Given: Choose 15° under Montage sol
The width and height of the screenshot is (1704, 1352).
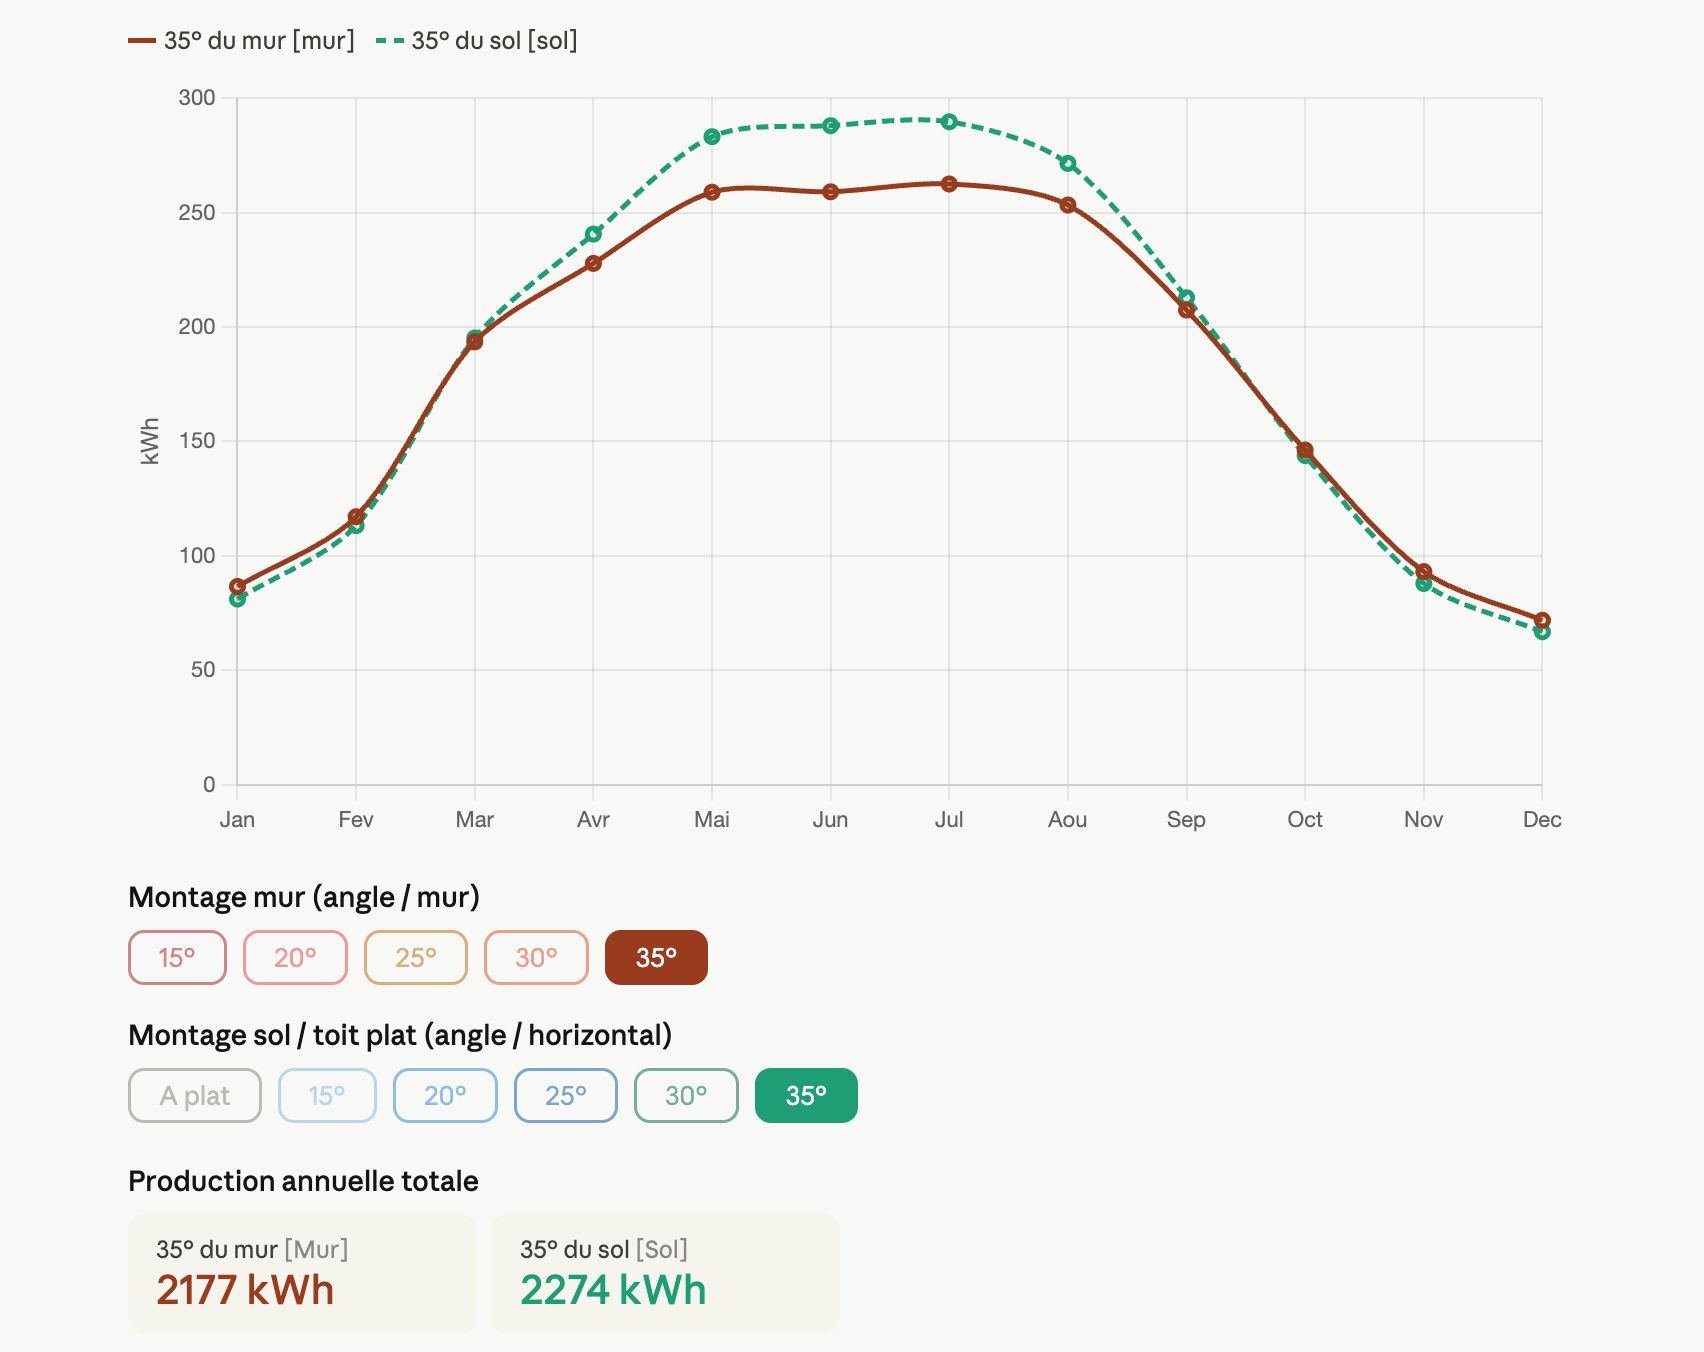Looking at the screenshot, I should [327, 1095].
